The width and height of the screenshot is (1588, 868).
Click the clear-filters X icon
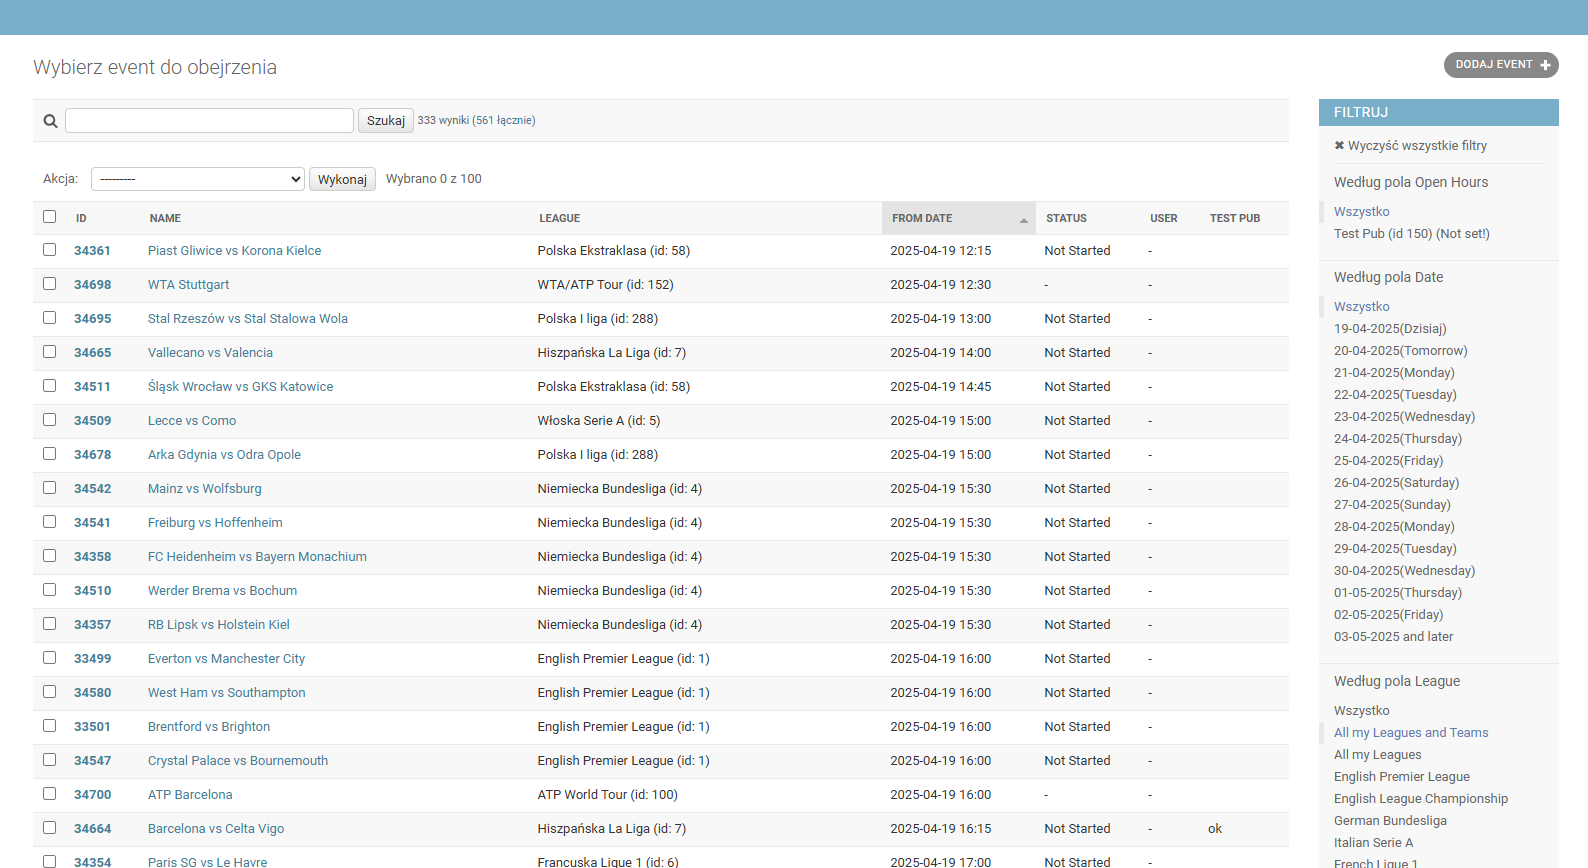1339,145
